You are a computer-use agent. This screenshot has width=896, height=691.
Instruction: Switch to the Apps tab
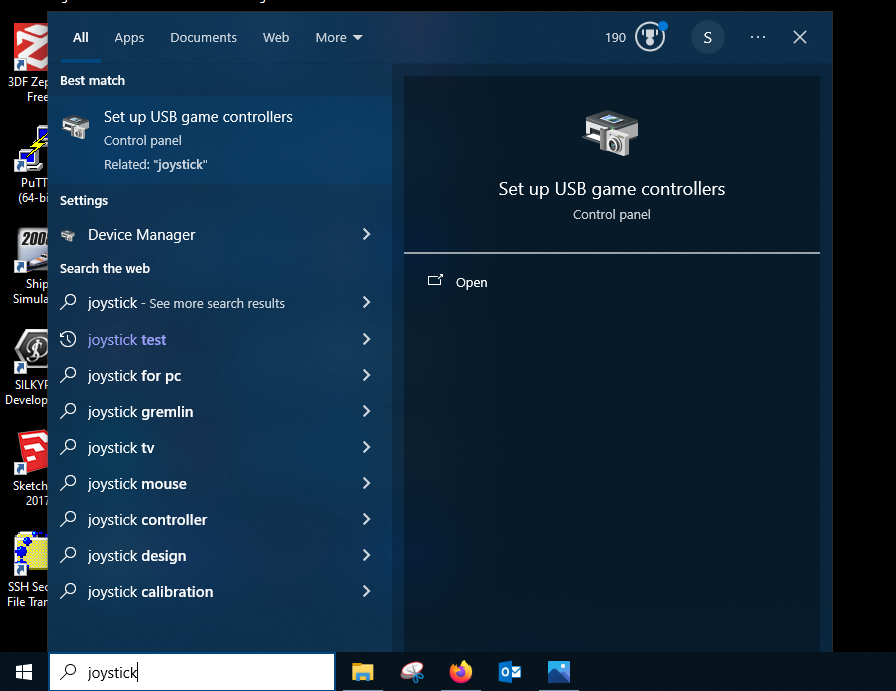point(129,38)
